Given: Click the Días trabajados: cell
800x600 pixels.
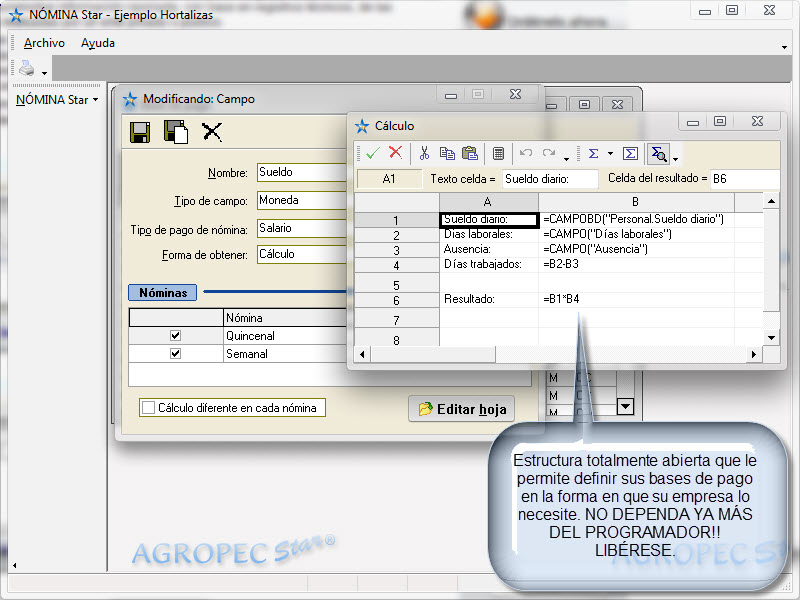Looking at the screenshot, I should [488, 264].
